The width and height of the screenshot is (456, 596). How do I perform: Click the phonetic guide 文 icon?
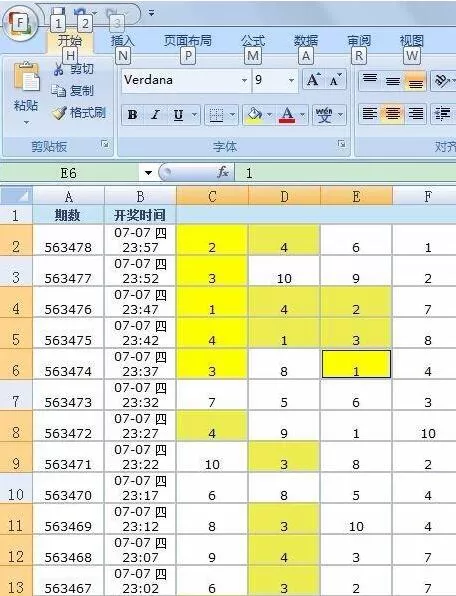point(324,114)
